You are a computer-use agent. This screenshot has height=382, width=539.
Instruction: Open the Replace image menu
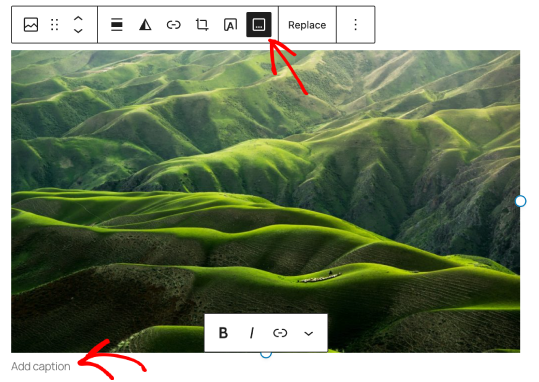(x=307, y=25)
